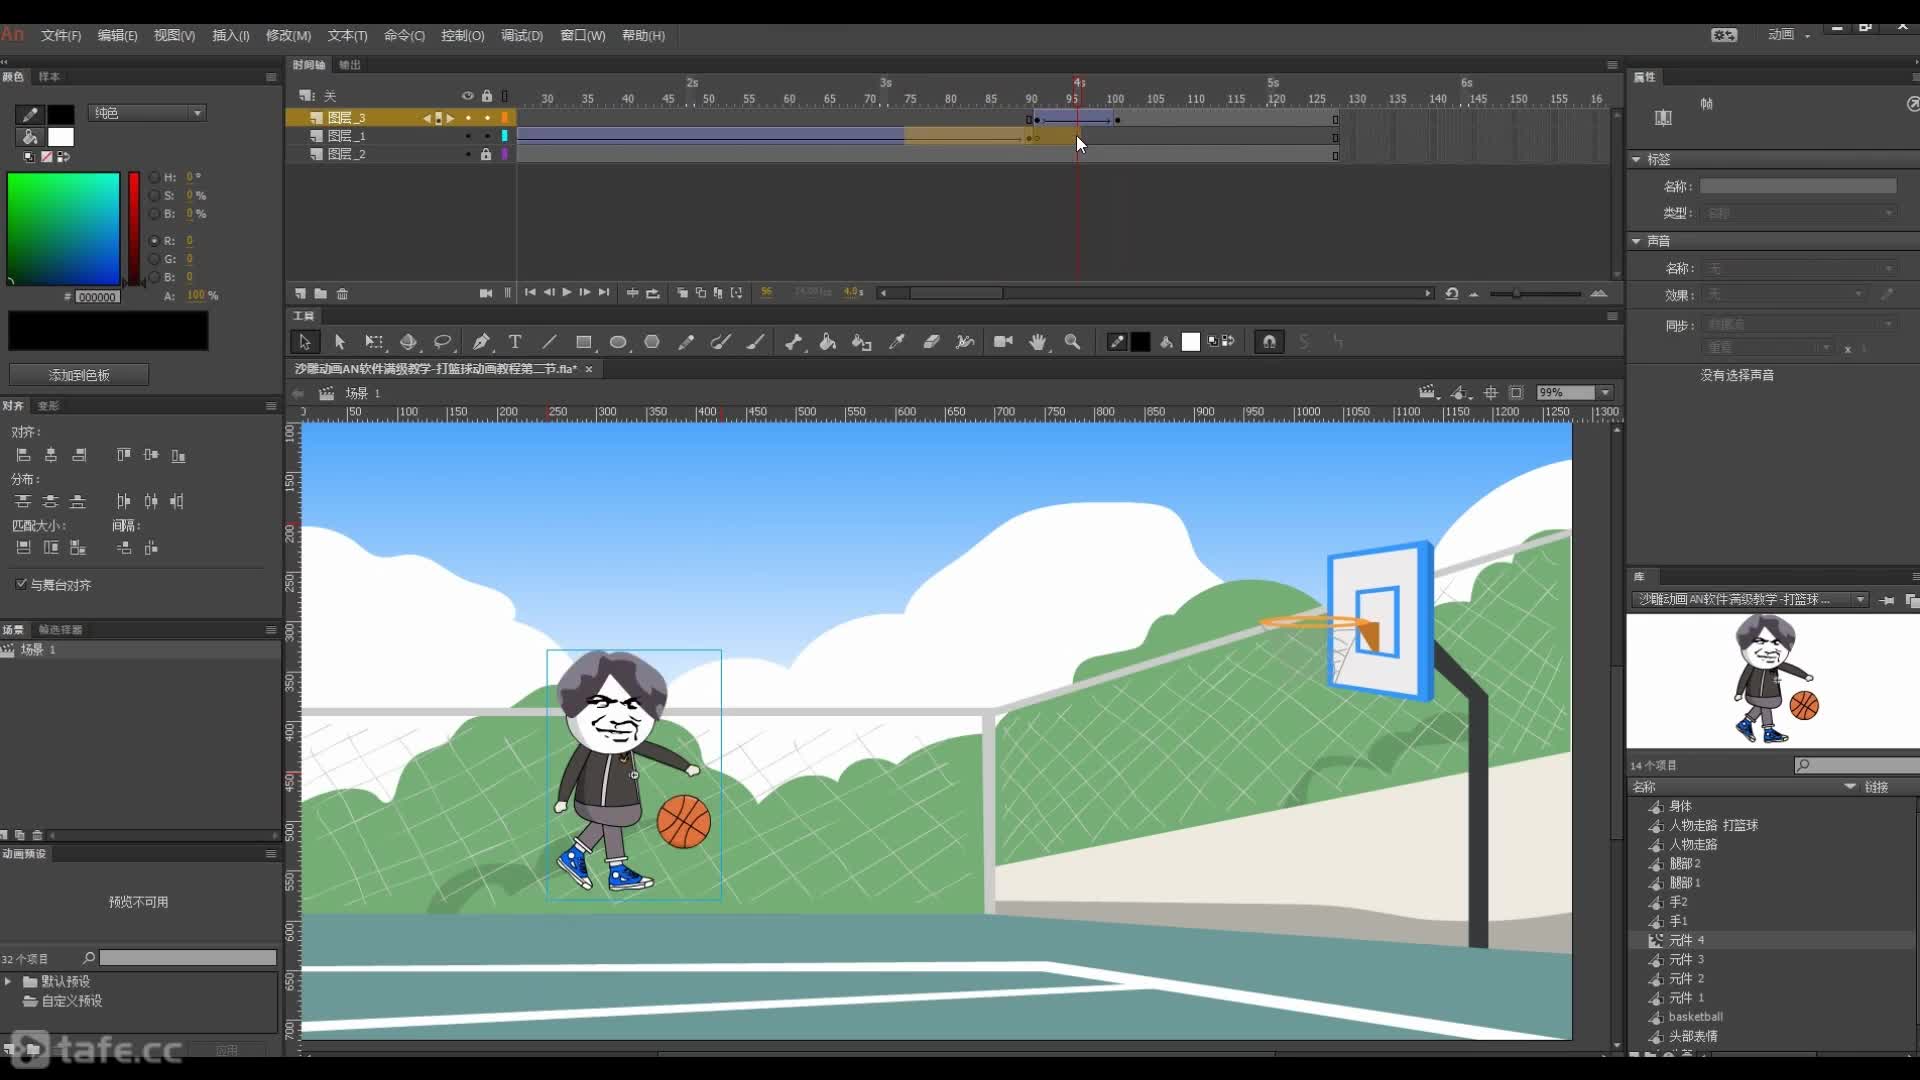Create a new layer in timeline
This screenshot has width=1920, height=1080.
click(300, 294)
